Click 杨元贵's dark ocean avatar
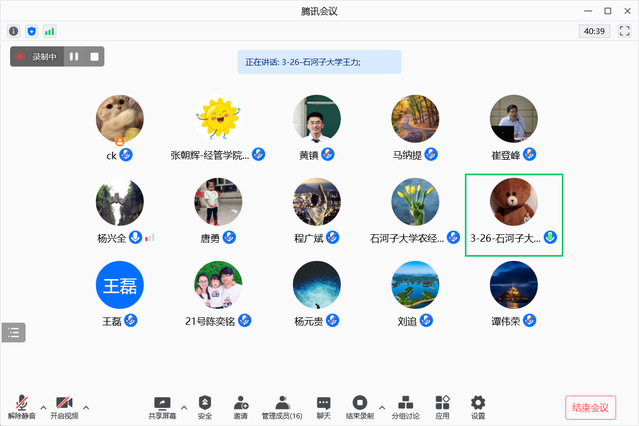 tap(317, 285)
